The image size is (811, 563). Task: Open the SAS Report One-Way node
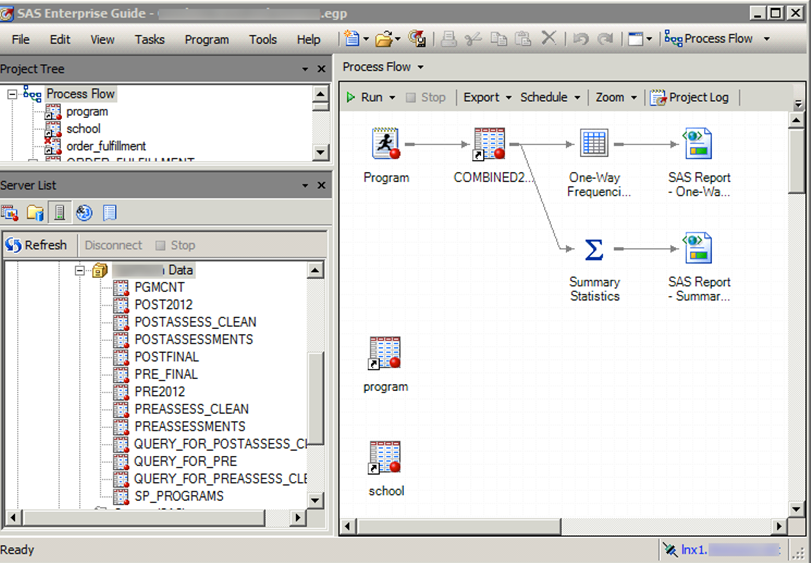pos(697,144)
